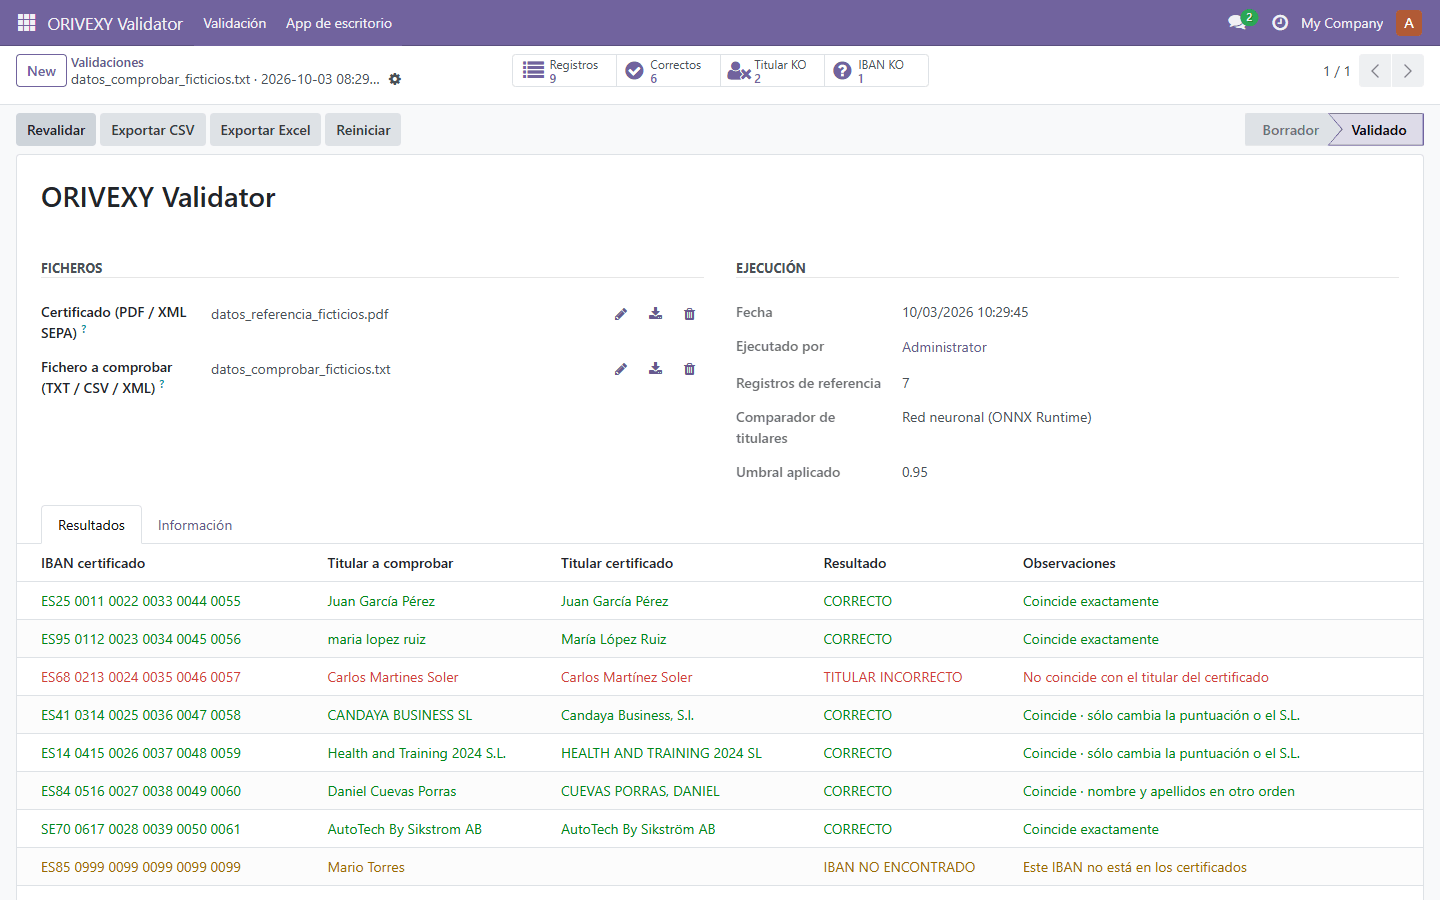
Task: Open the Titular KO stat button
Action: (x=772, y=71)
